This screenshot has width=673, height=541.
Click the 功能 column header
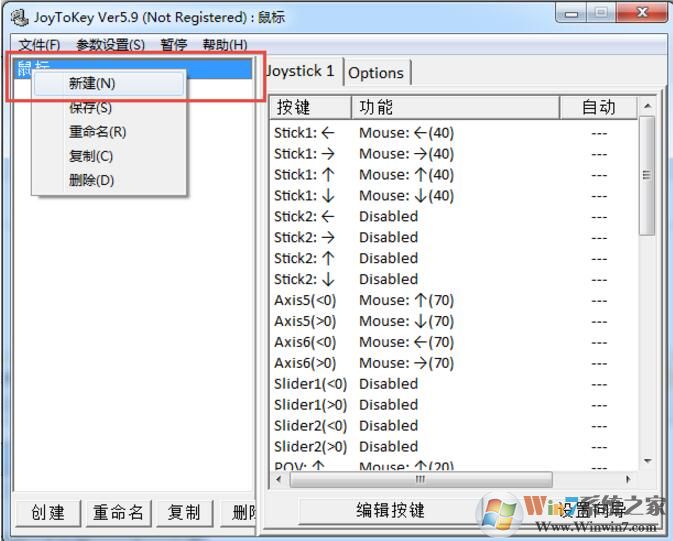(x=455, y=107)
